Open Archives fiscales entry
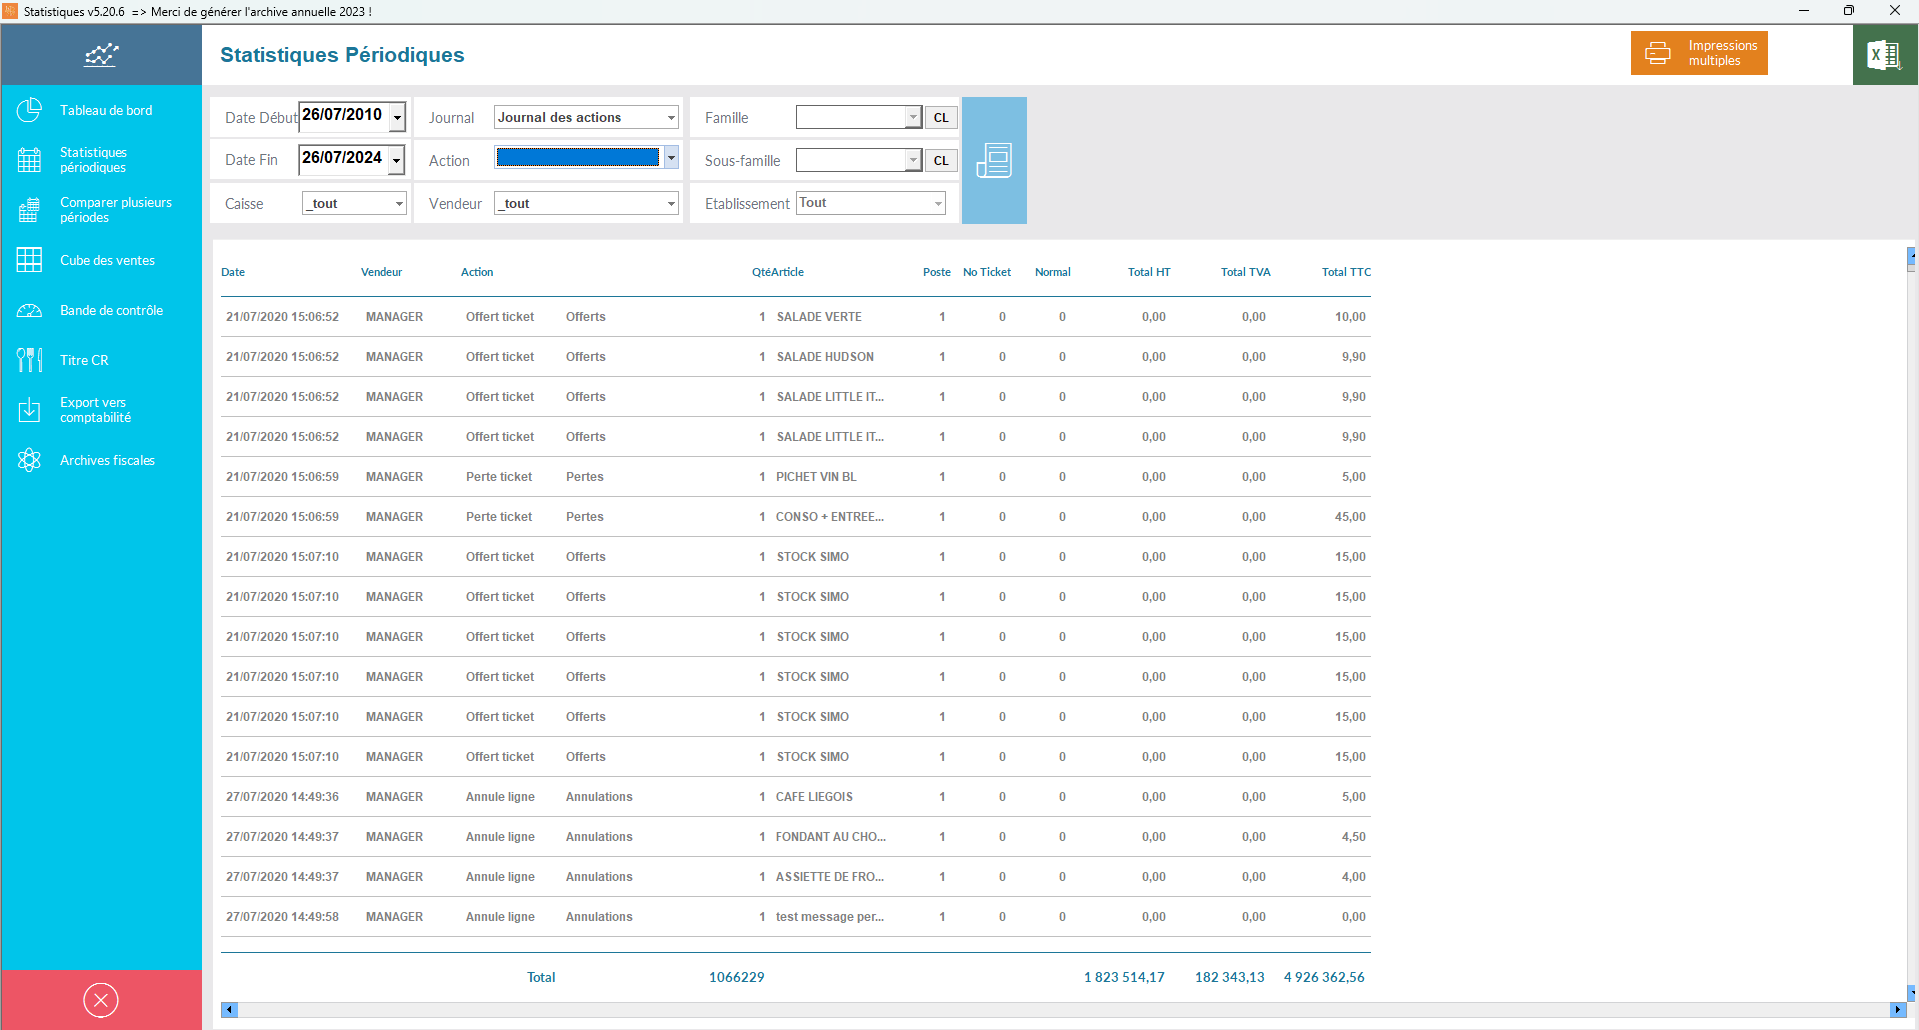The width and height of the screenshot is (1919, 1030). tap(107, 460)
